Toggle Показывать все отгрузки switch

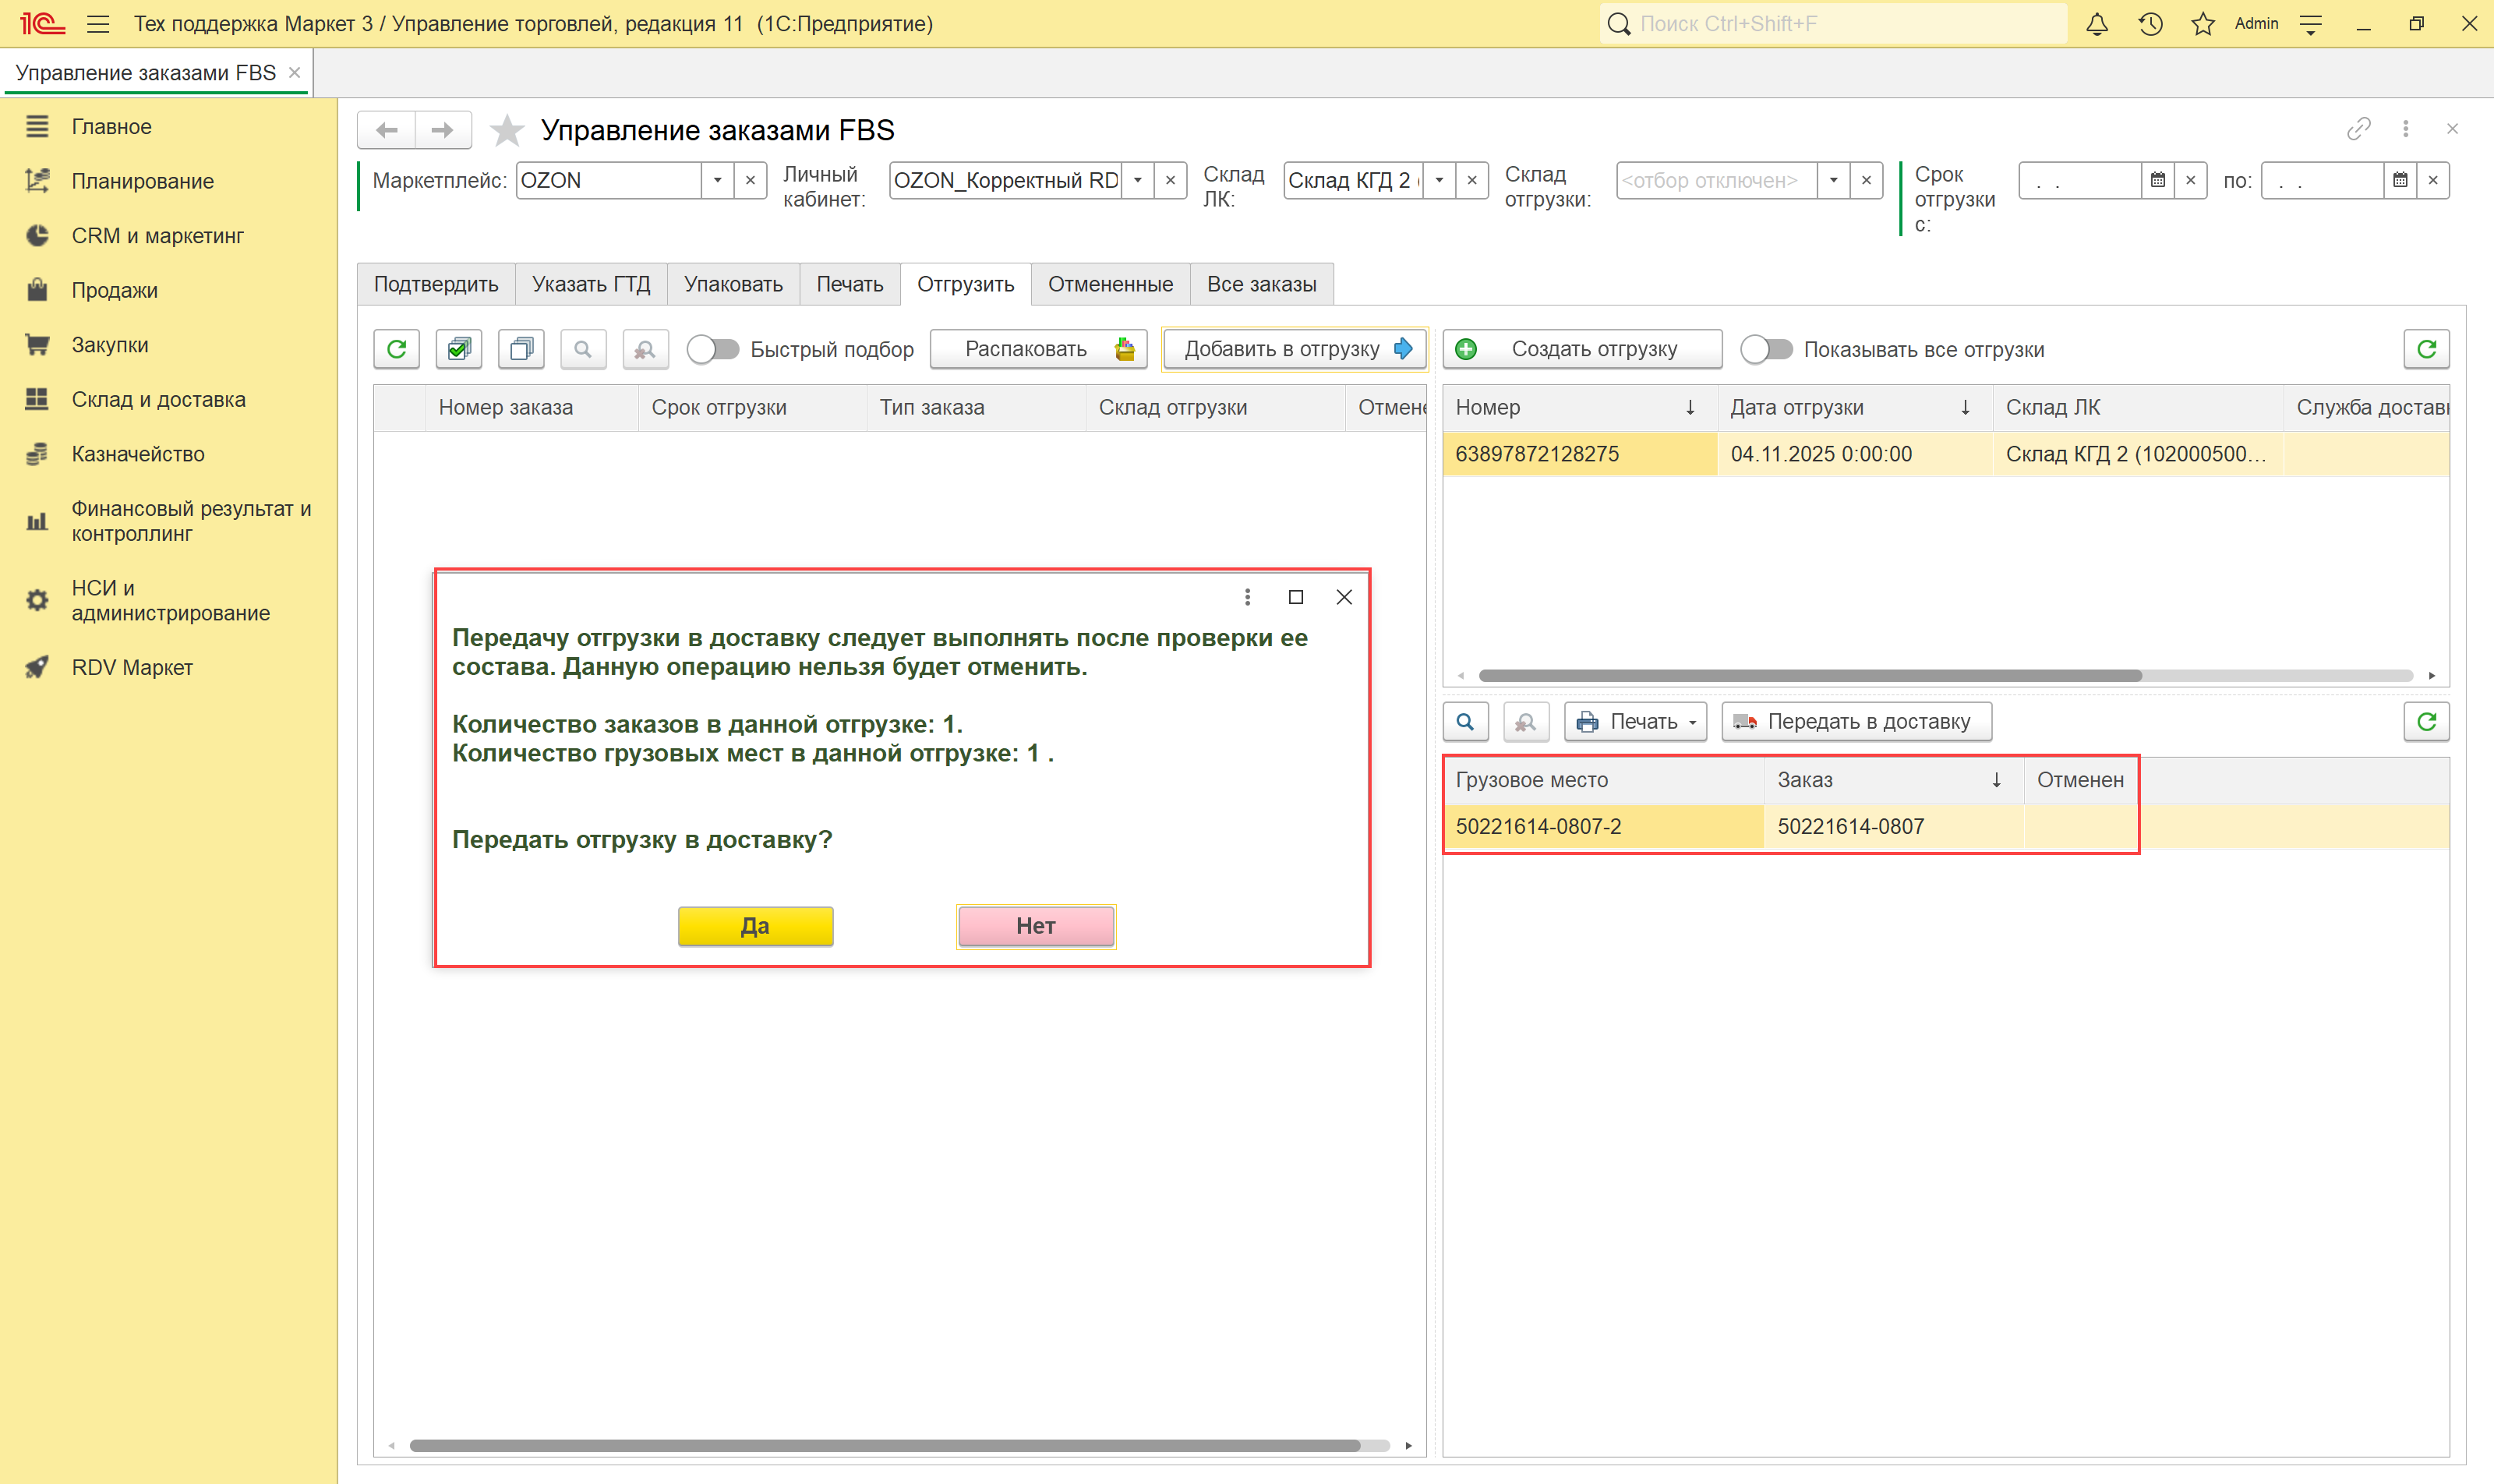[x=1766, y=349]
